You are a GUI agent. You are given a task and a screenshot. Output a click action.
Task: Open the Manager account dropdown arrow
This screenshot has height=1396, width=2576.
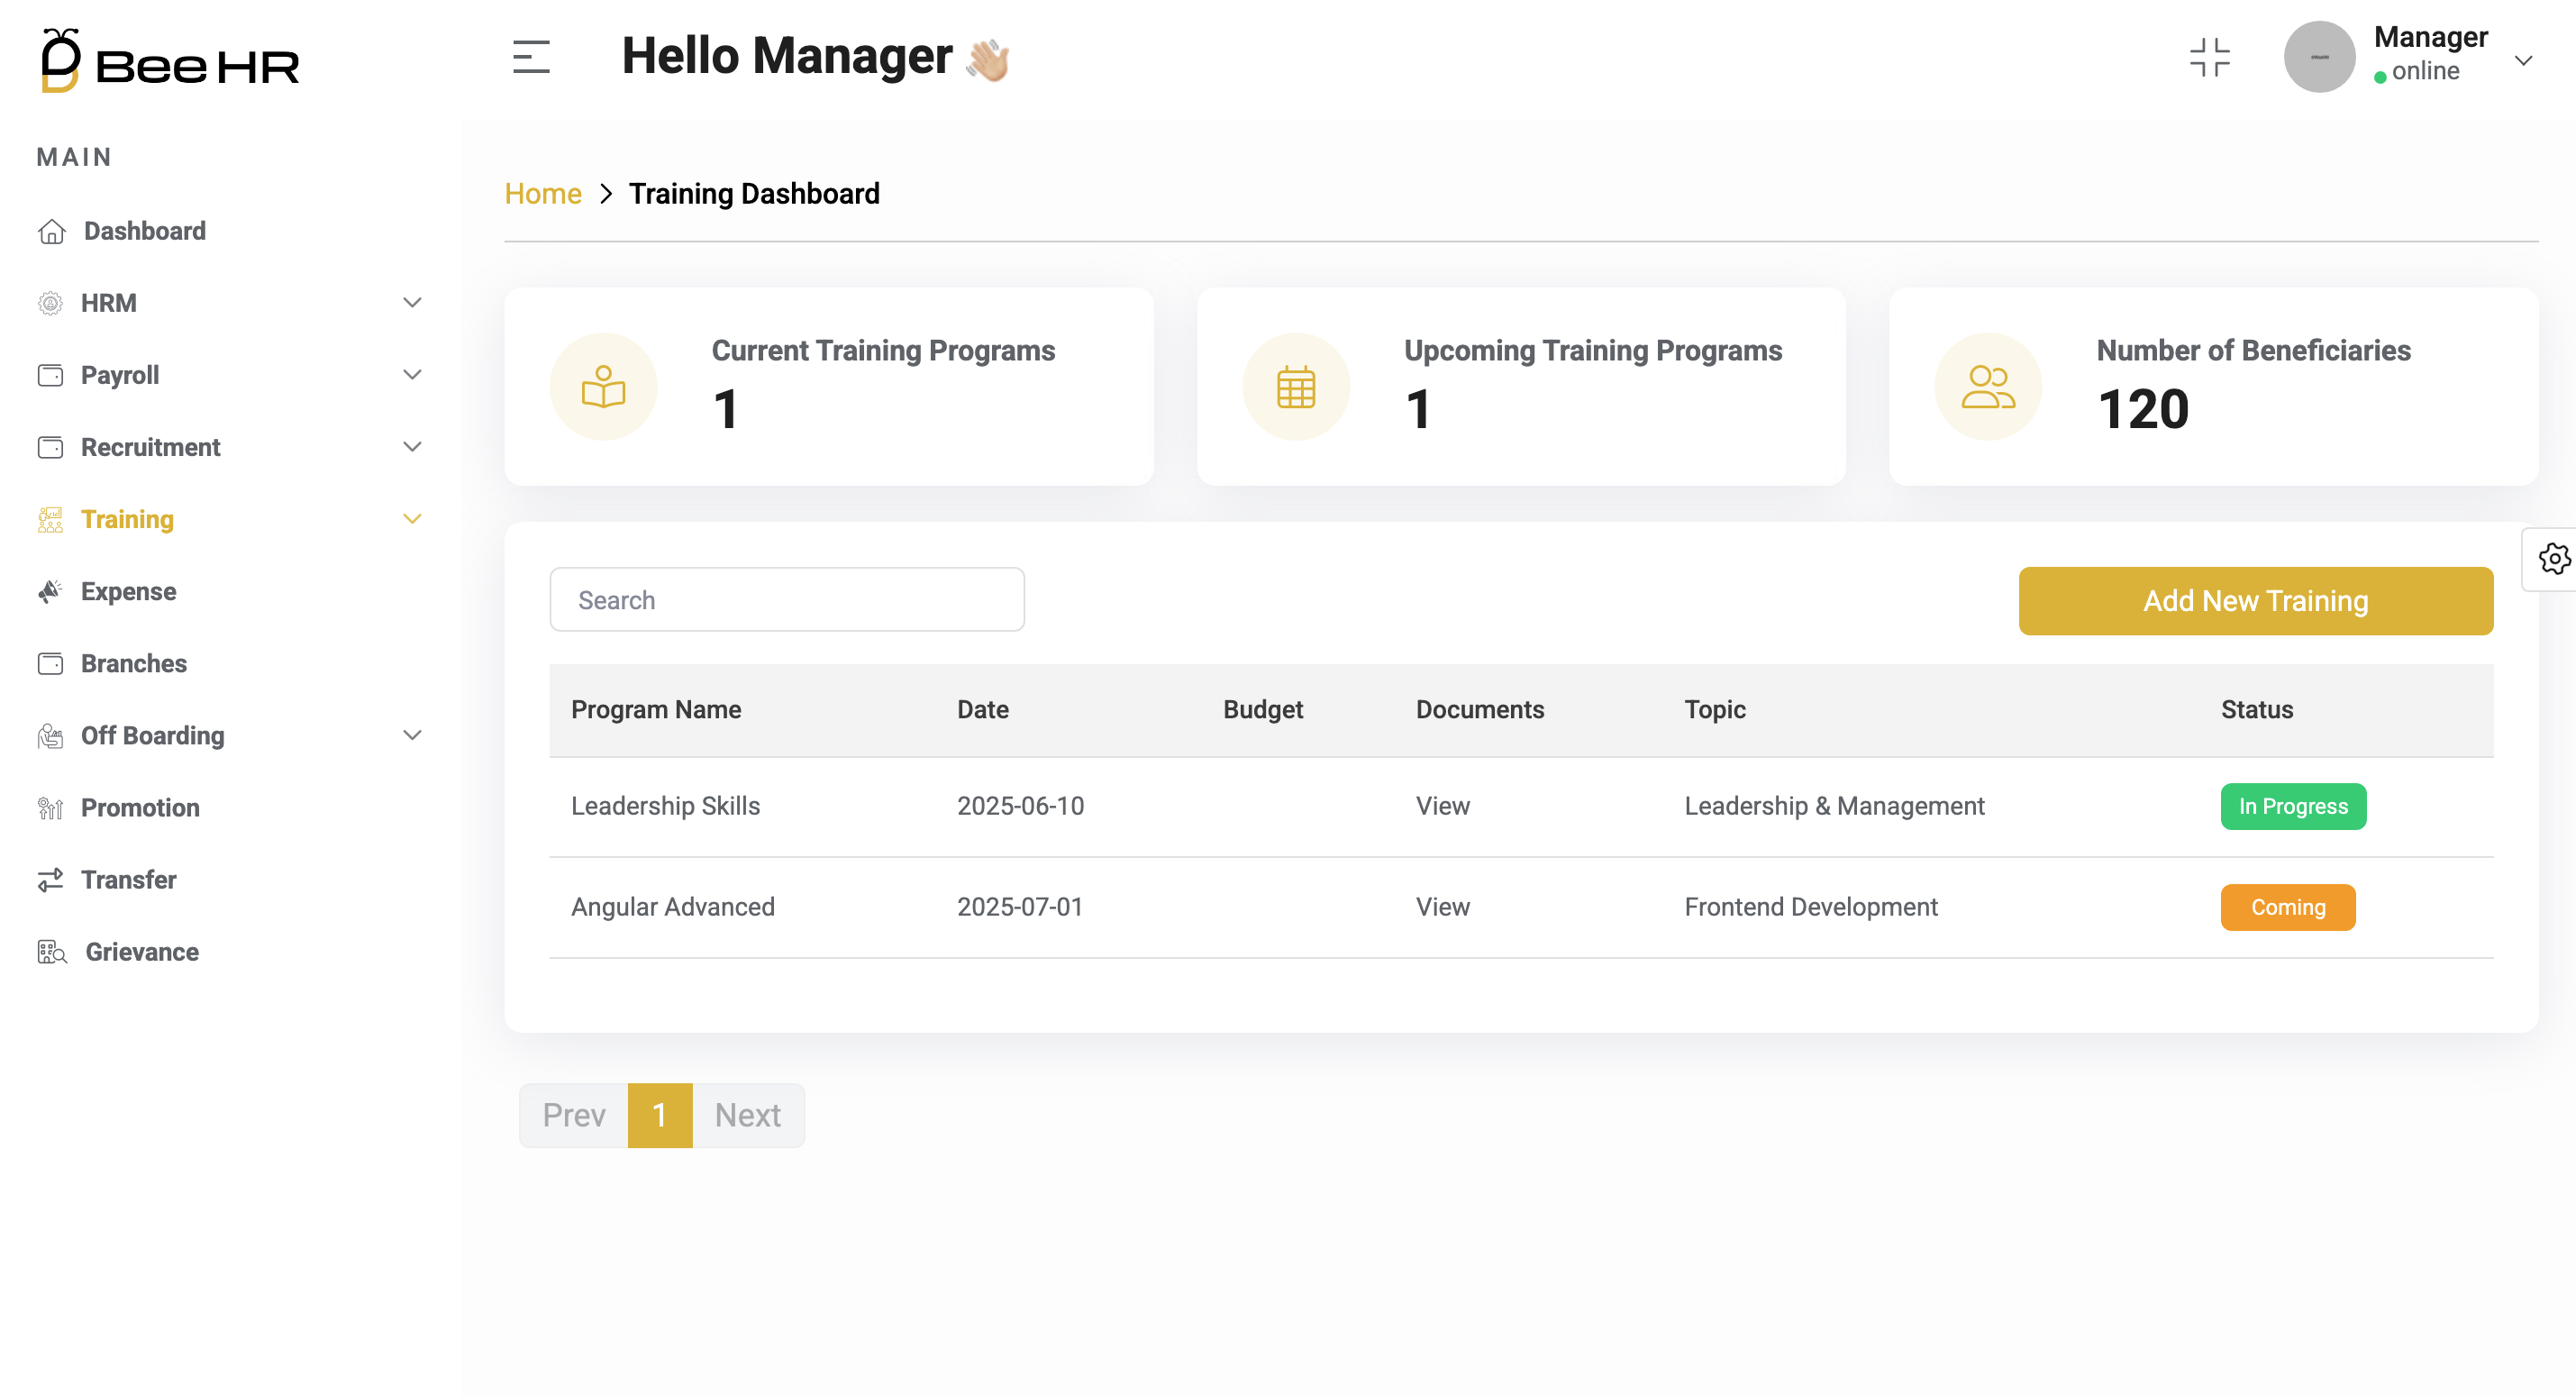pos(2523,60)
